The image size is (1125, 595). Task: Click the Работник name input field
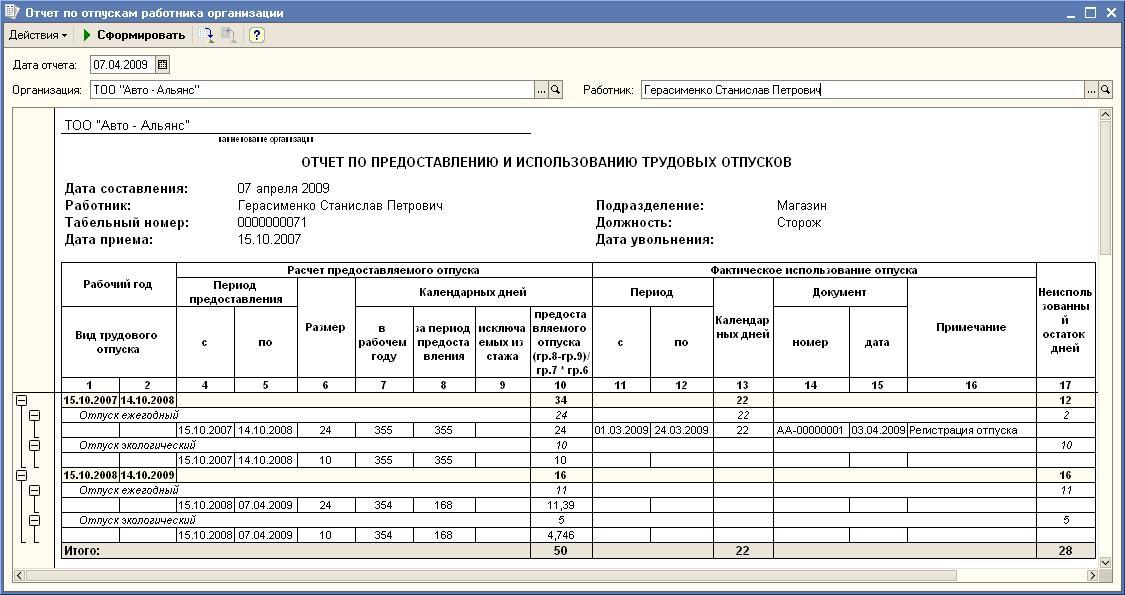860,90
